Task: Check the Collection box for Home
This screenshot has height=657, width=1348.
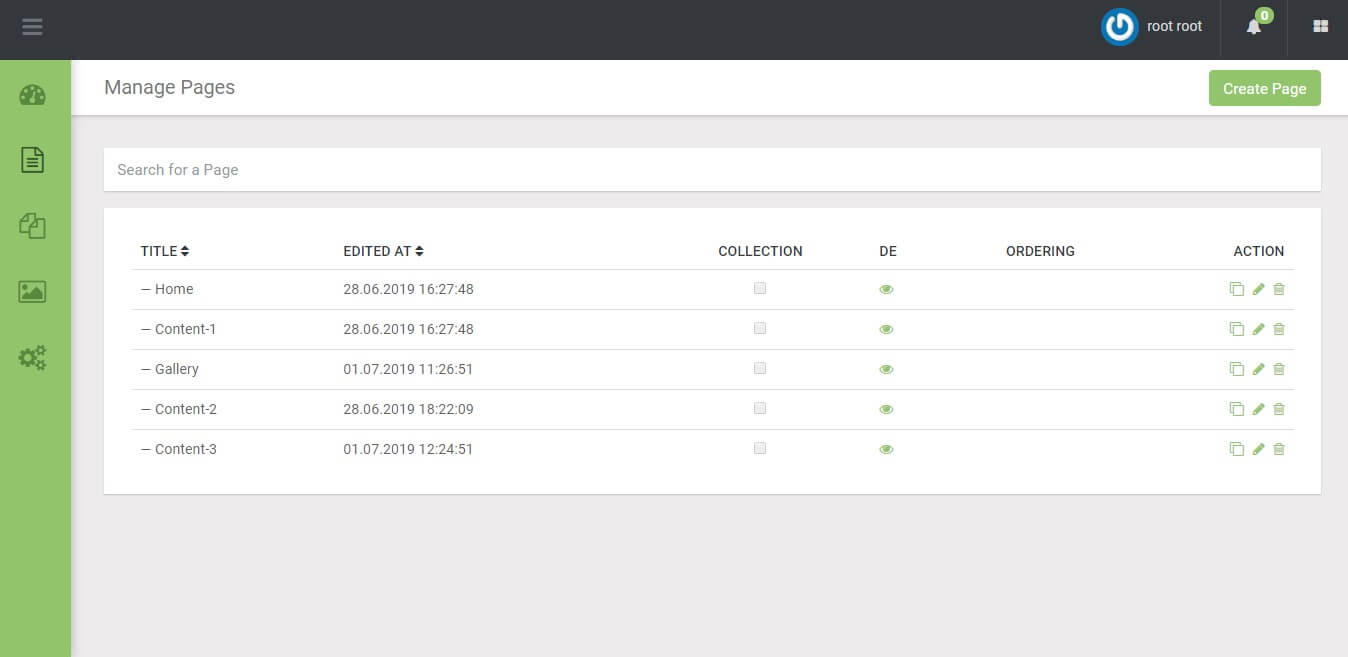Action: [760, 288]
